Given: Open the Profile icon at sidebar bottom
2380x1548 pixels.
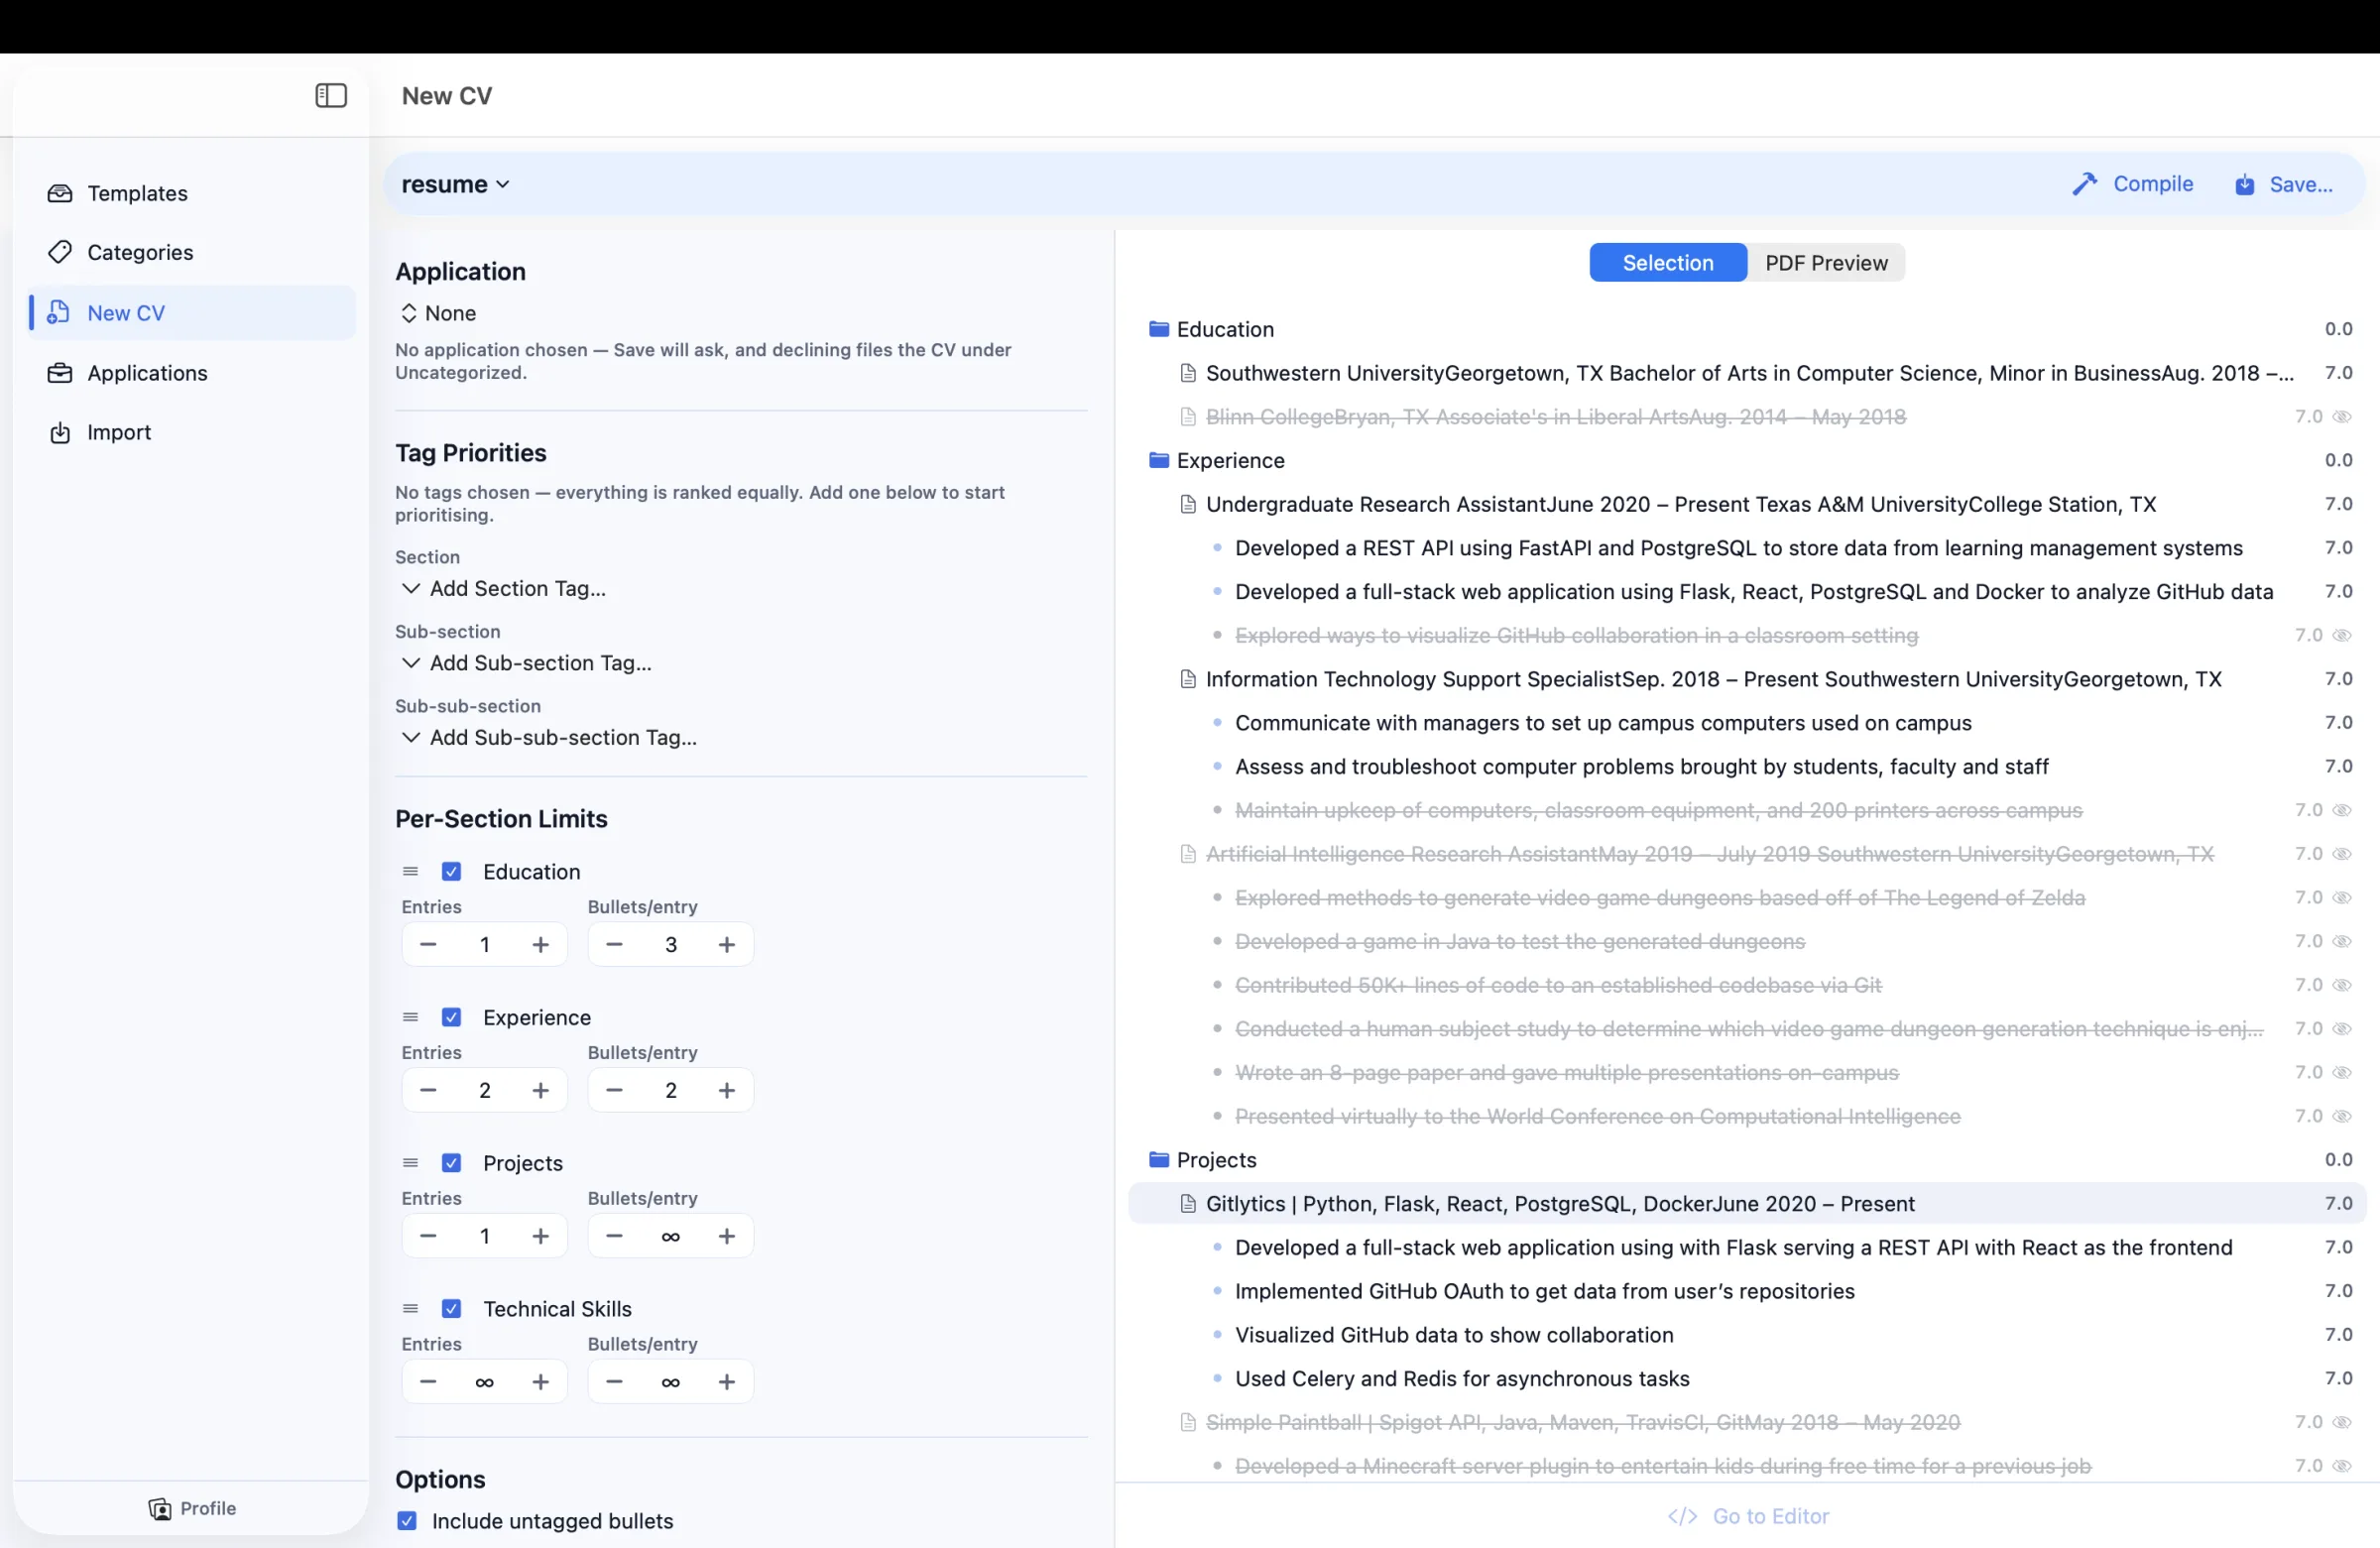Looking at the screenshot, I should [x=160, y=1508].
